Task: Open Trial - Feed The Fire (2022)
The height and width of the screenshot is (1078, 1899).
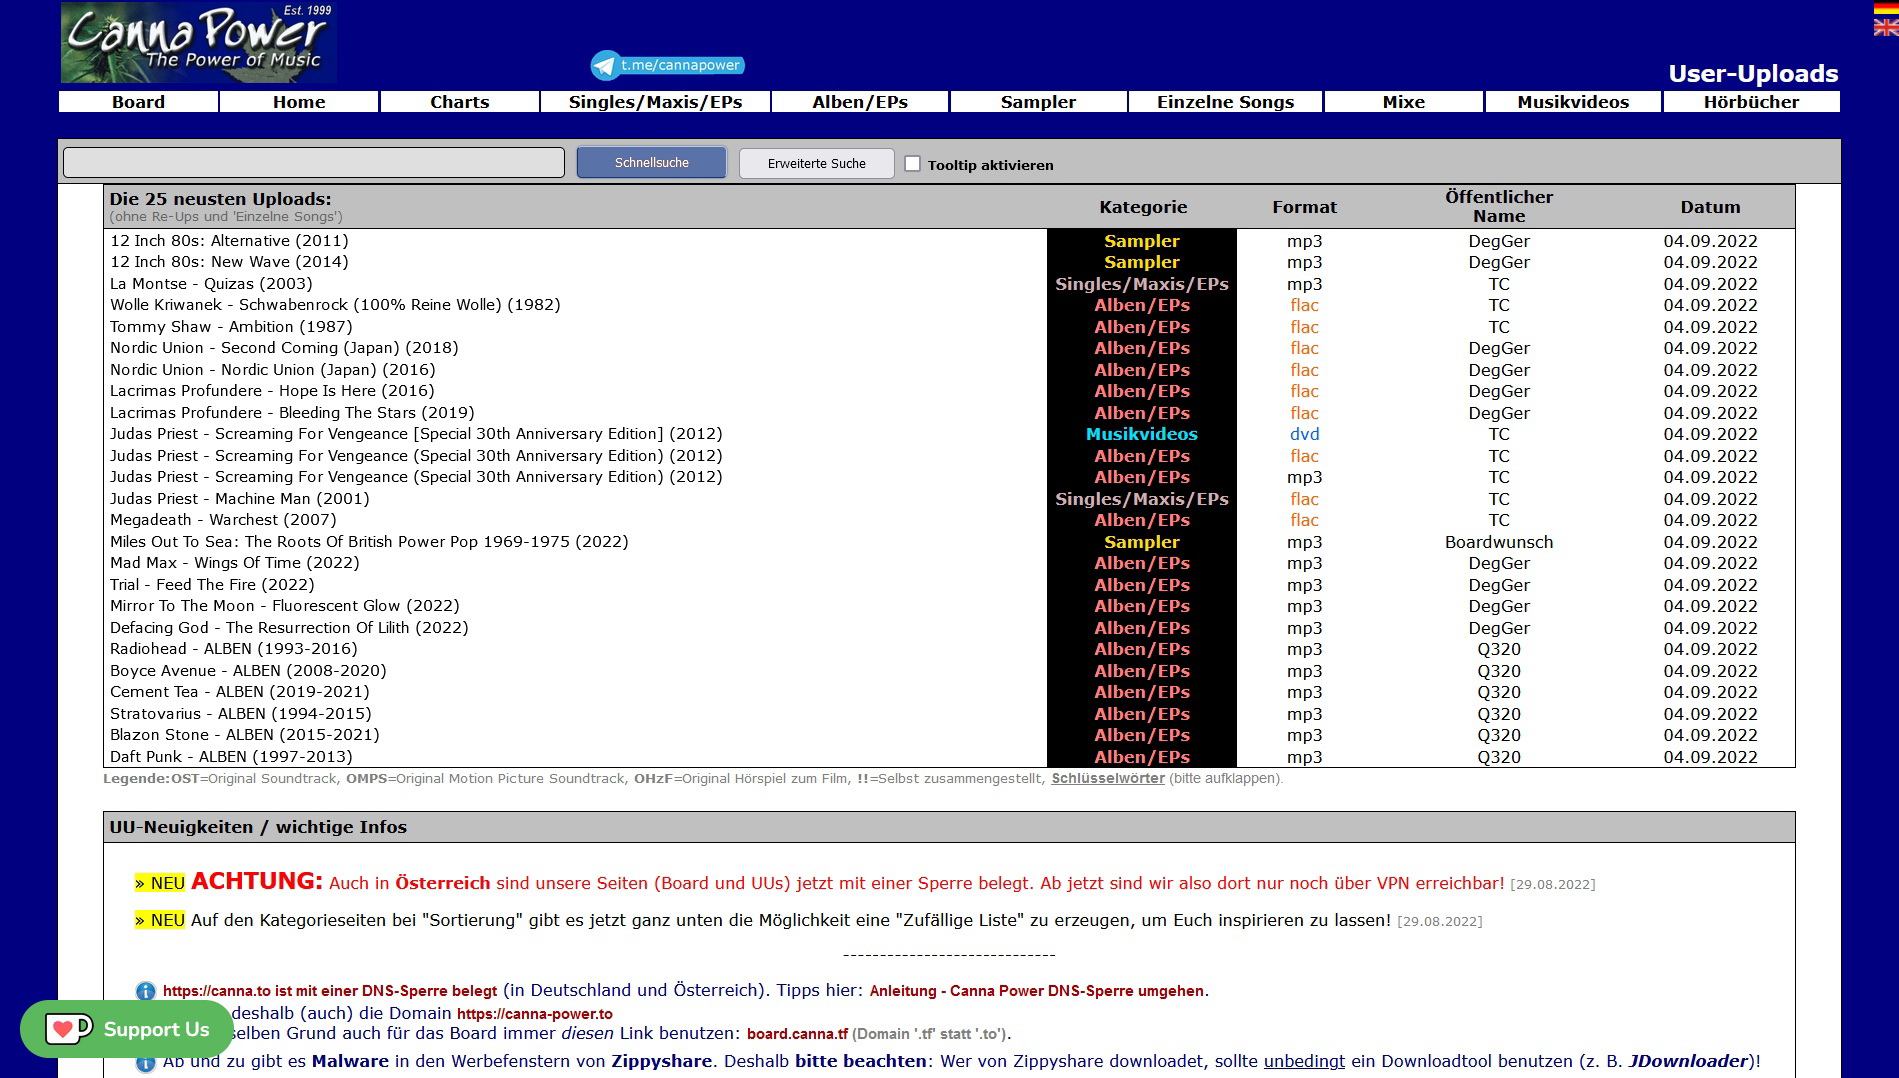Action: pos(212,585)
